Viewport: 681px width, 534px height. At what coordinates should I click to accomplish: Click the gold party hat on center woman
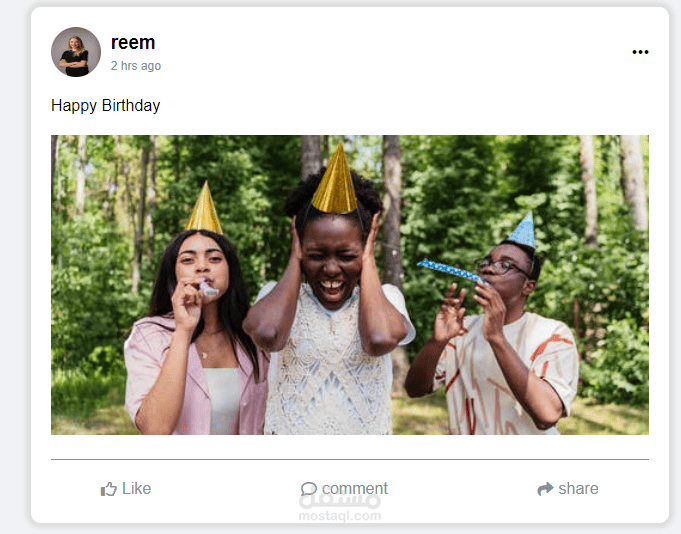coord(334,180)
